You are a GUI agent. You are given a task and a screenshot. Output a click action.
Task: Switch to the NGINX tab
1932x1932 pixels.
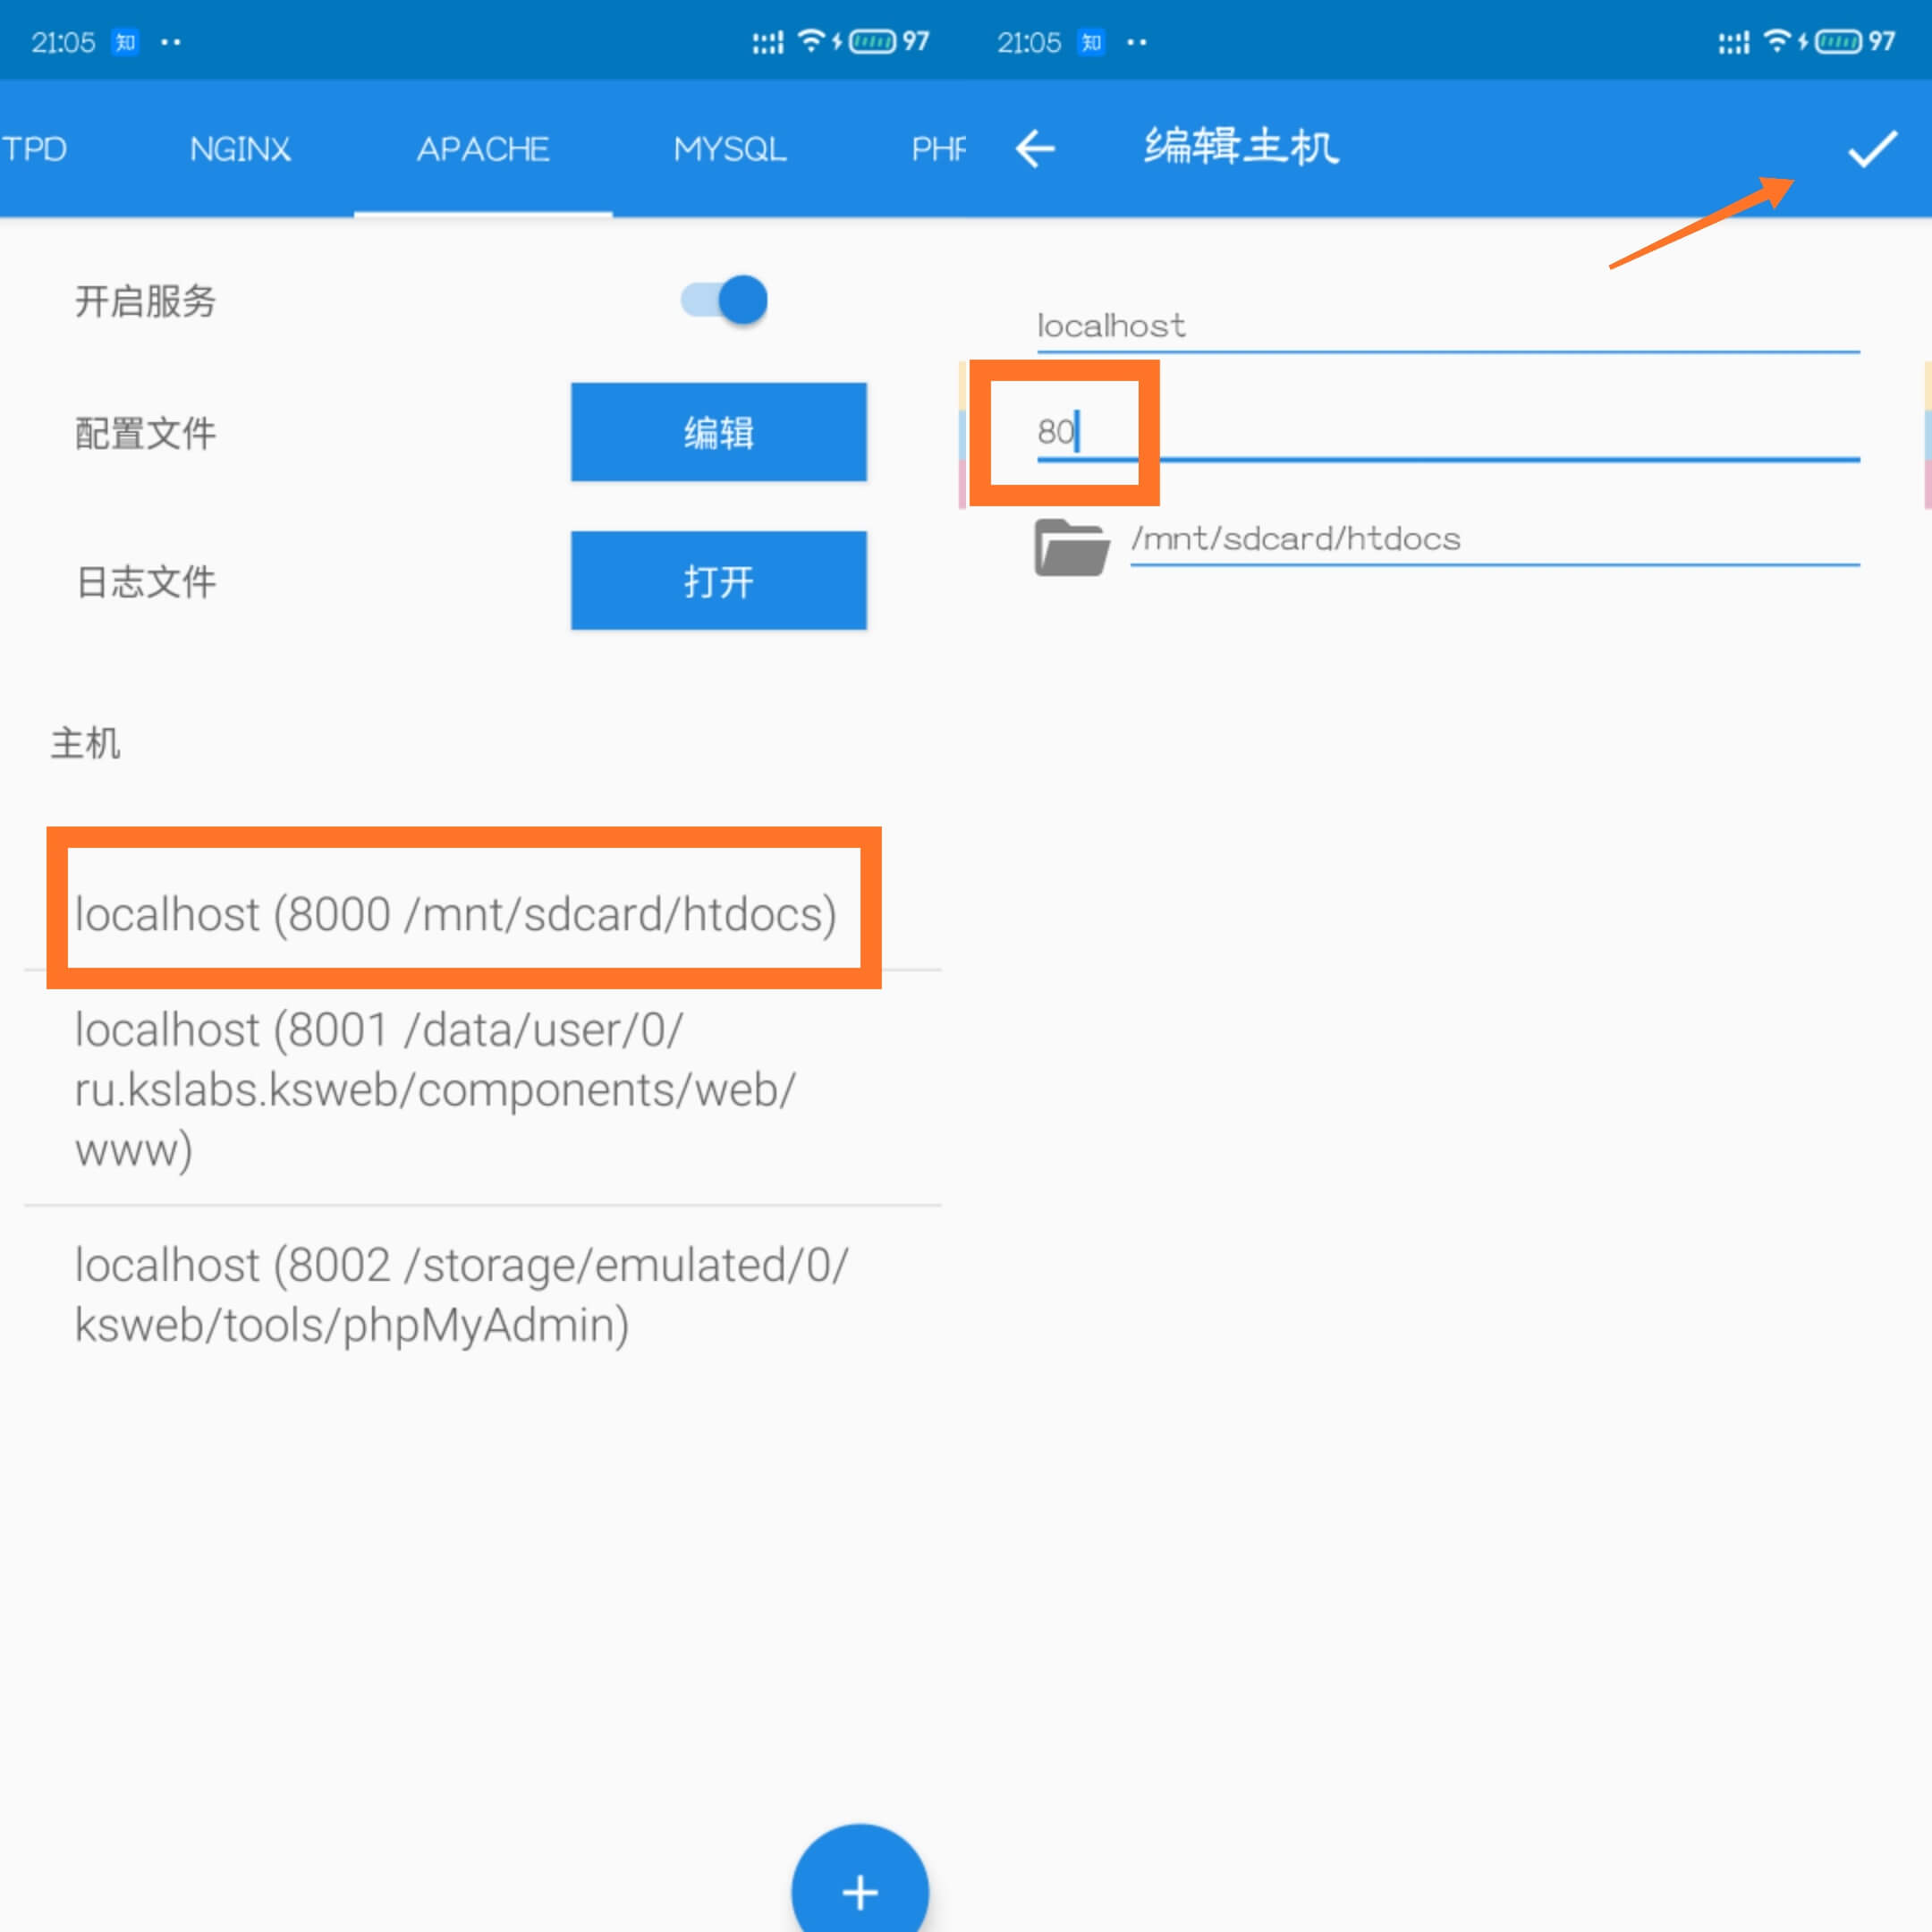coord(240,149)
